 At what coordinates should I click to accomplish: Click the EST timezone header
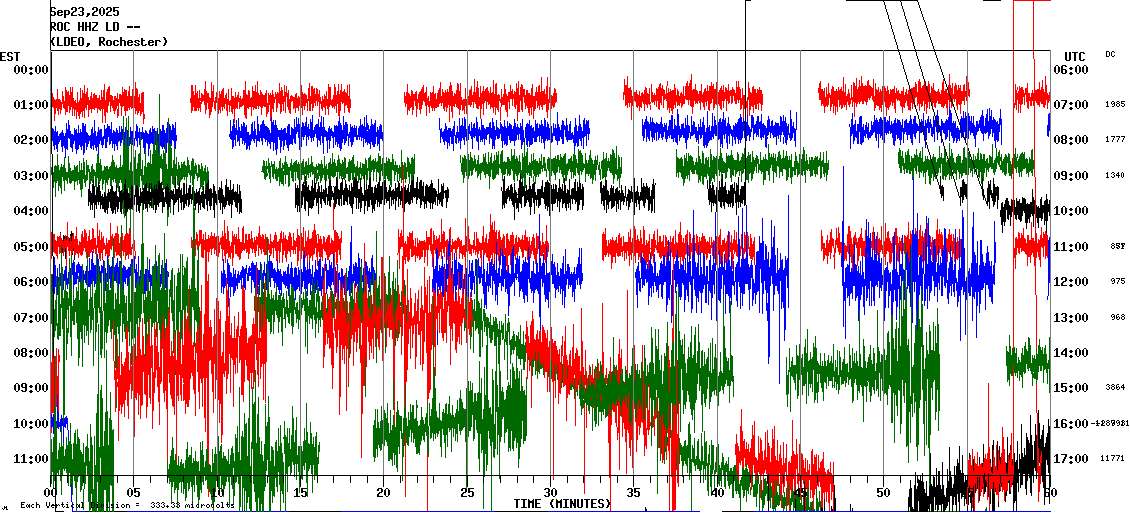point(10,56)
